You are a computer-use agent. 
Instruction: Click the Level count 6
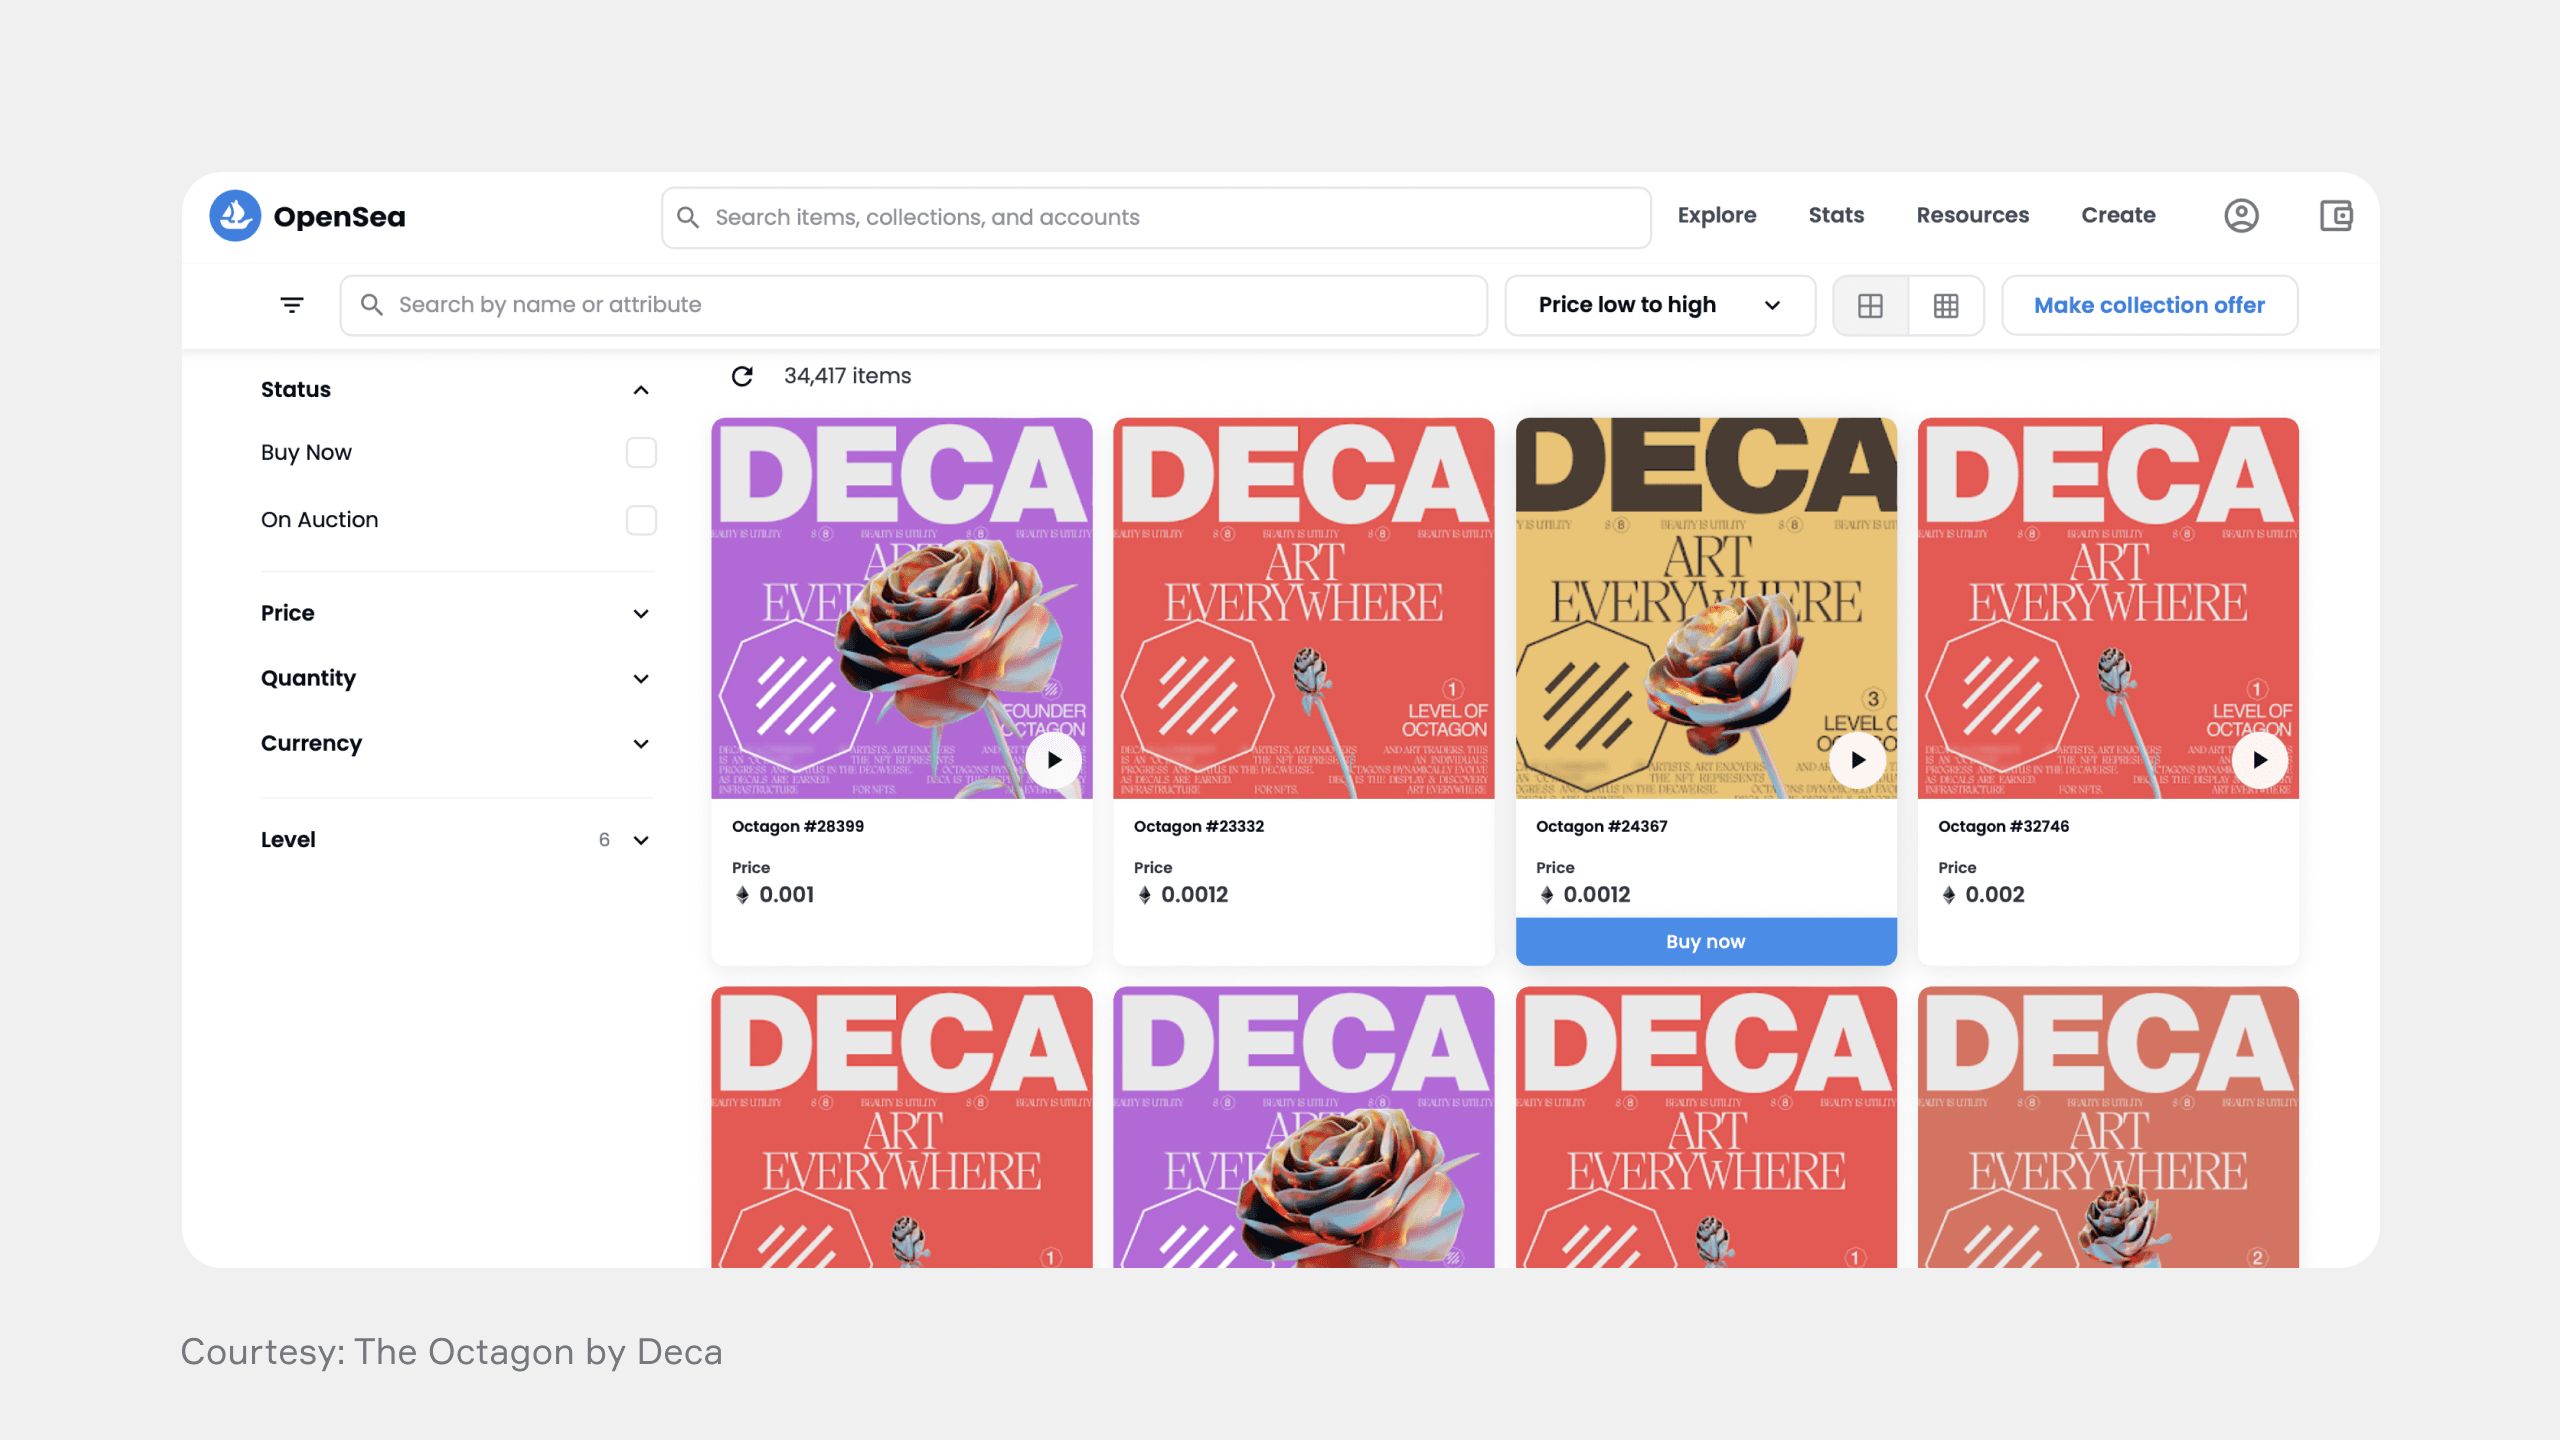(x=604, y=840)
